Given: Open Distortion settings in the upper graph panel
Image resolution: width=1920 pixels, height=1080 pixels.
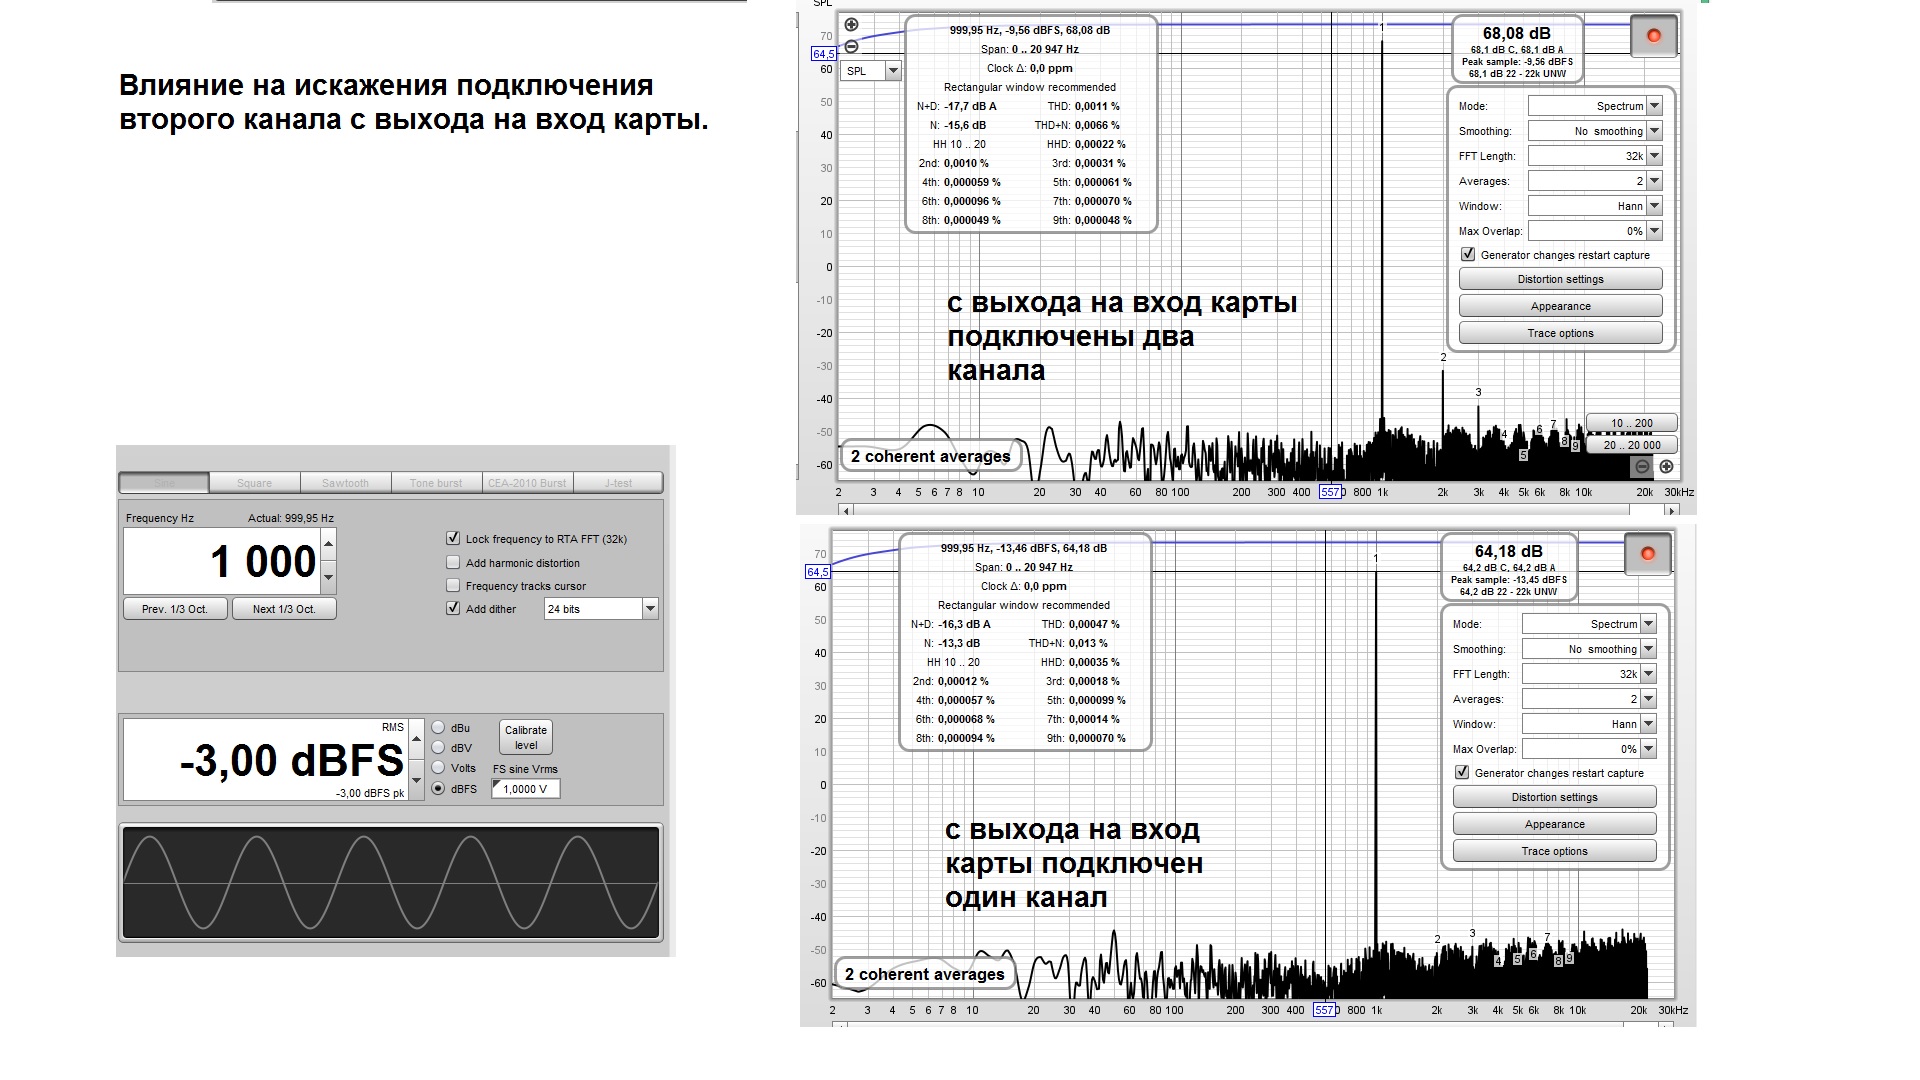Looking at the screenshot, I should (x=1560, y=279).
